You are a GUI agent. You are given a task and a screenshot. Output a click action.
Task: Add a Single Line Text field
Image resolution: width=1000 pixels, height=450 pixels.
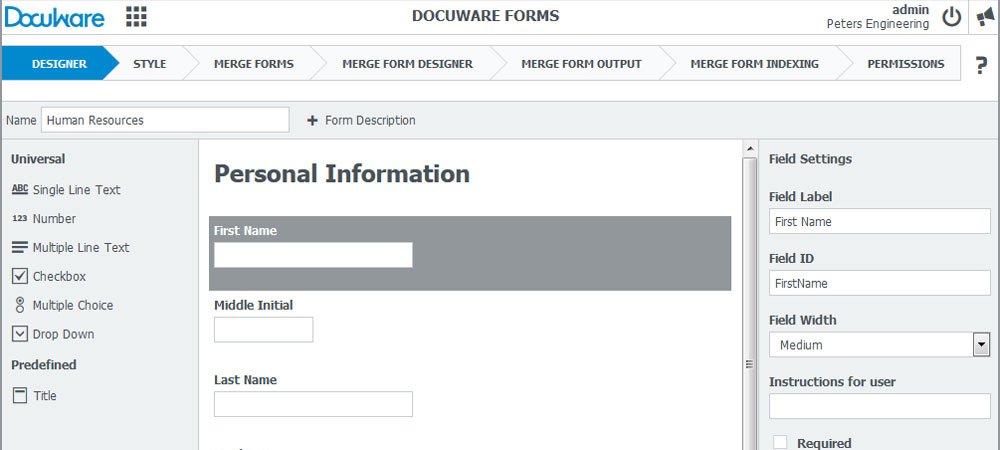click(x=66, y=189)
